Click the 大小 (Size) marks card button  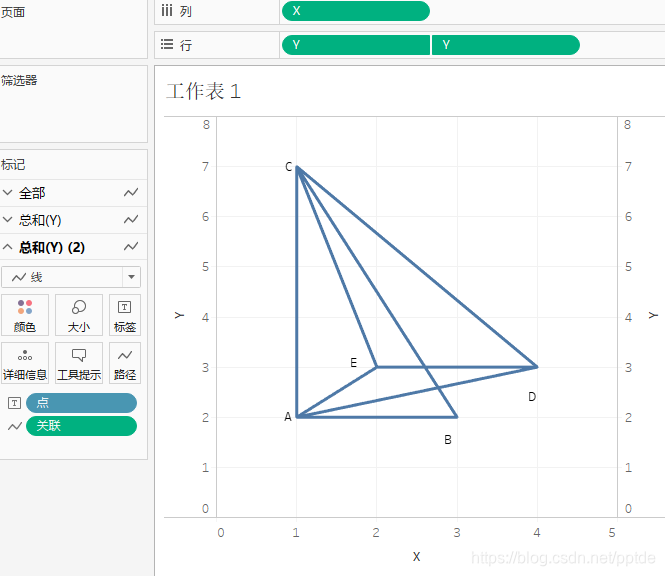point(79,315)
